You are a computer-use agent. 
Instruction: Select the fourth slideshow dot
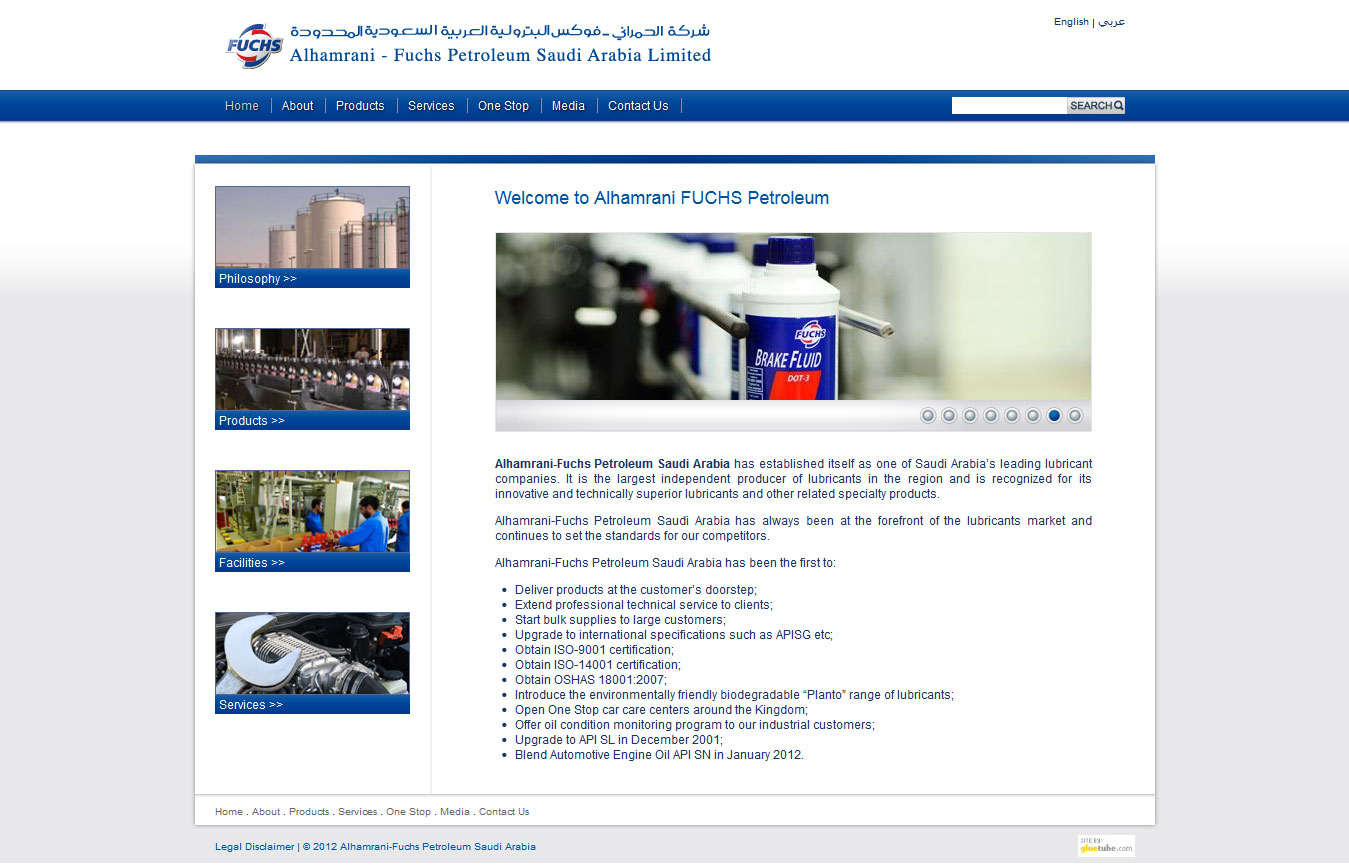click(x=991, y=416)
